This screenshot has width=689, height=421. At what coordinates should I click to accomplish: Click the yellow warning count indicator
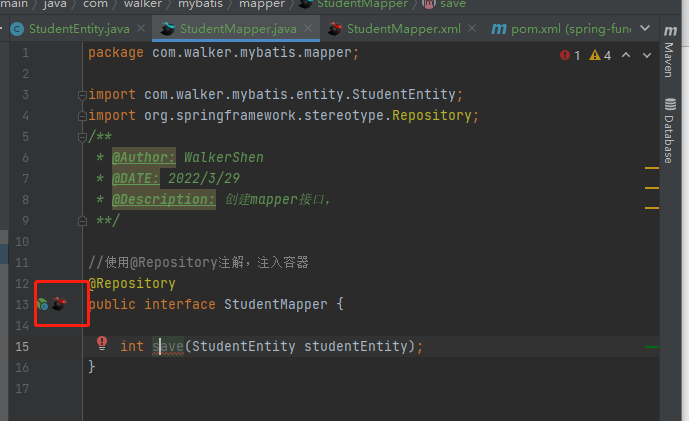coord(600,55)
